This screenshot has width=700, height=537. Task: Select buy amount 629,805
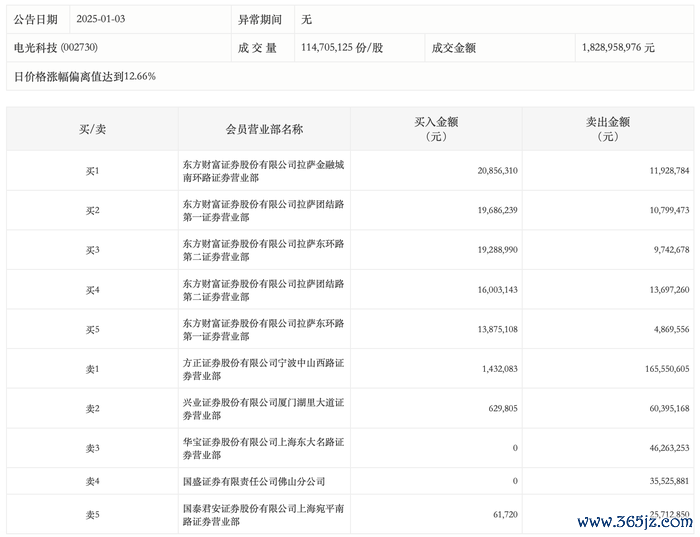click(x=503, y=408)
